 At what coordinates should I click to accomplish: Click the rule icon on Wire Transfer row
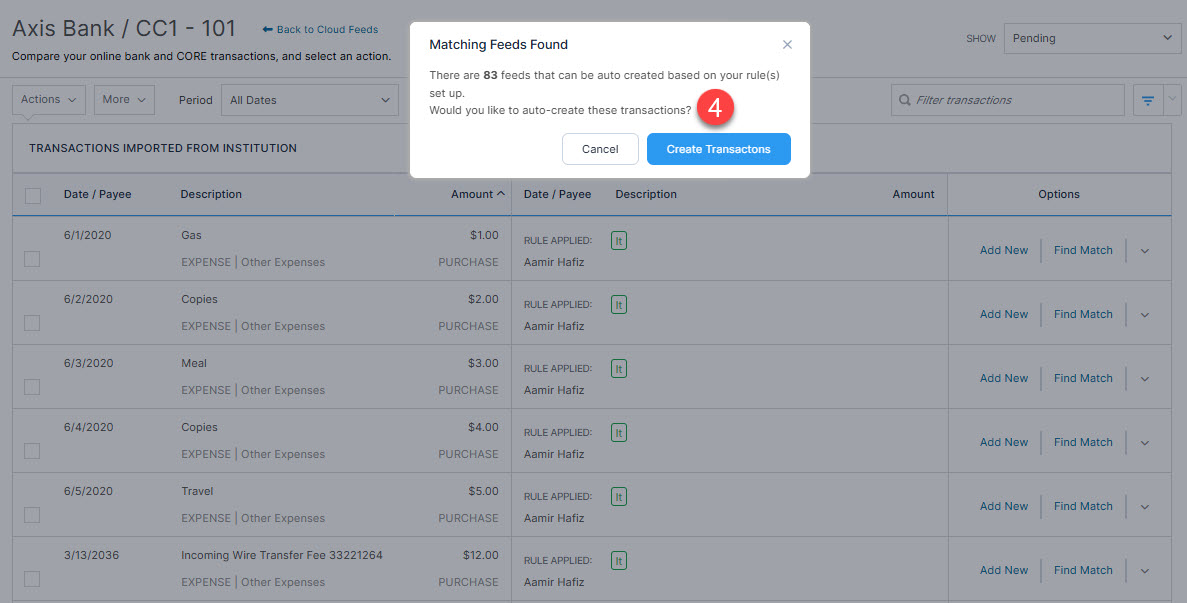618,561
